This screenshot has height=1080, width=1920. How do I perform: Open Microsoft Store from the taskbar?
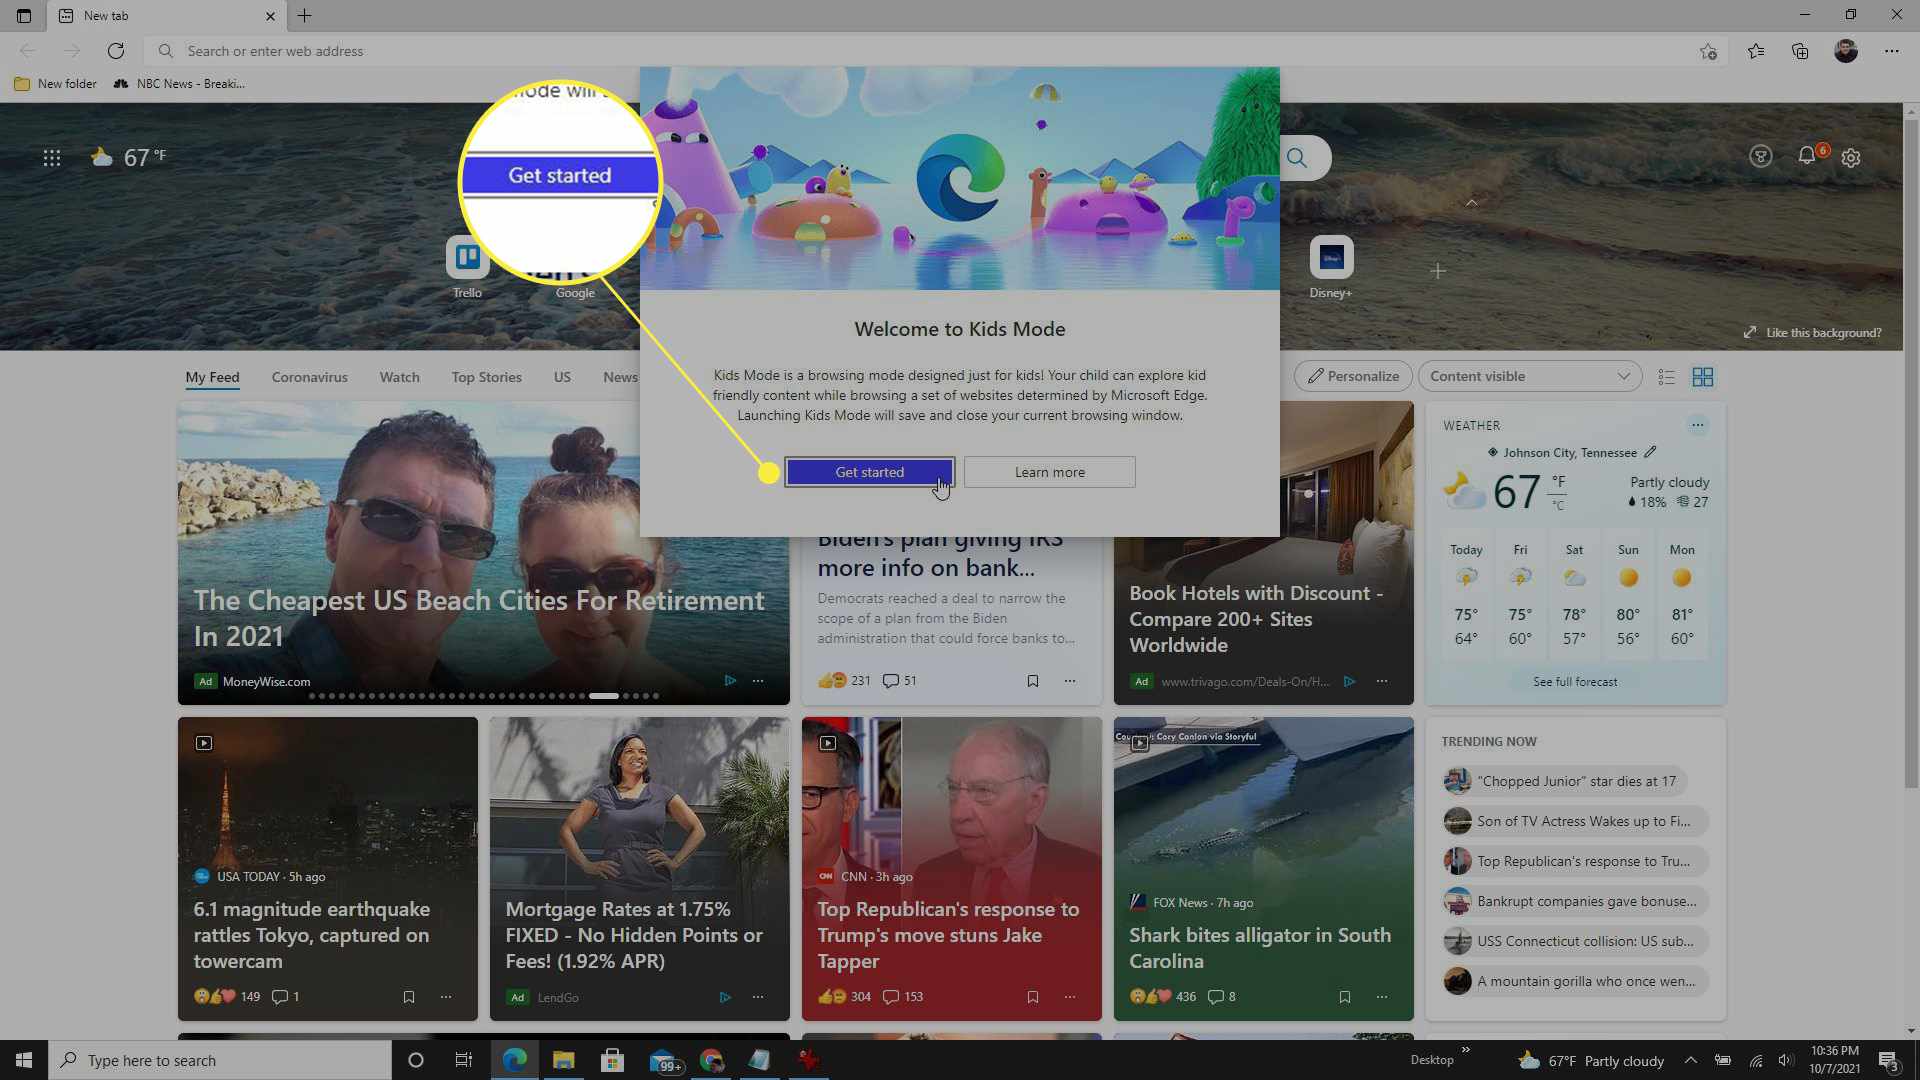click(x=612, y=1060)
